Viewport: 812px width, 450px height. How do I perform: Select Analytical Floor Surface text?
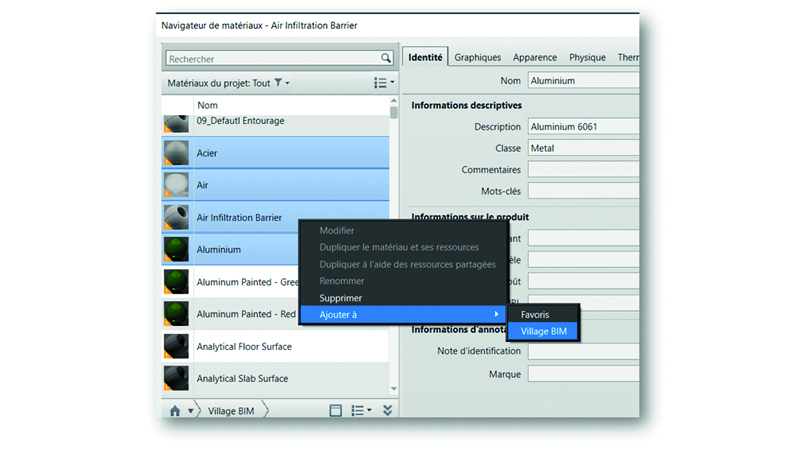click(244, 346)
